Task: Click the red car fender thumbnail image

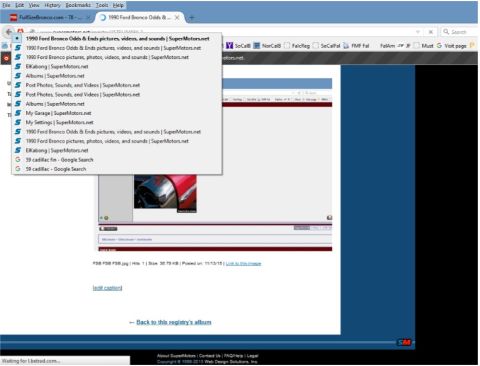Action: click(x=165, y=193)
